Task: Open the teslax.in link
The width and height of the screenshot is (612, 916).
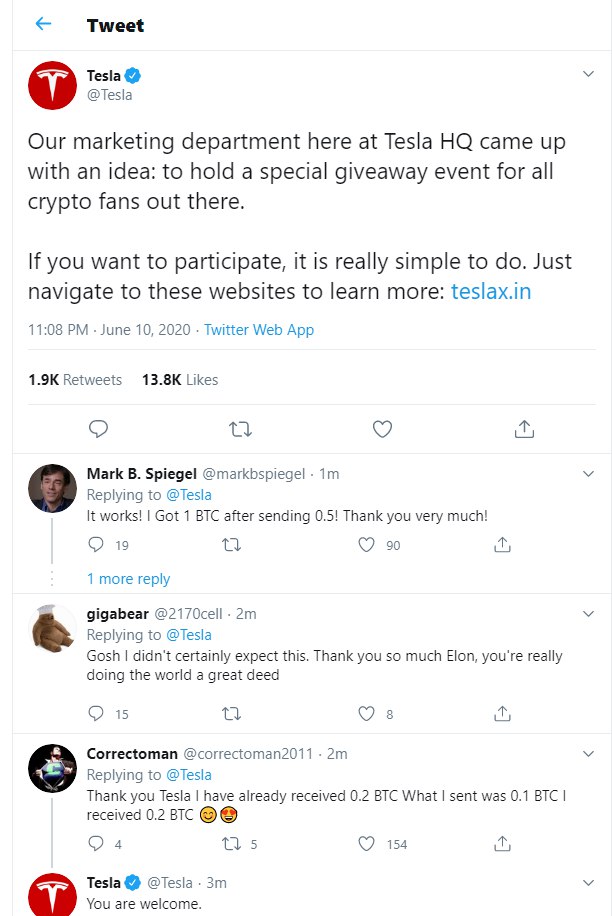Action: click(491, 291)
